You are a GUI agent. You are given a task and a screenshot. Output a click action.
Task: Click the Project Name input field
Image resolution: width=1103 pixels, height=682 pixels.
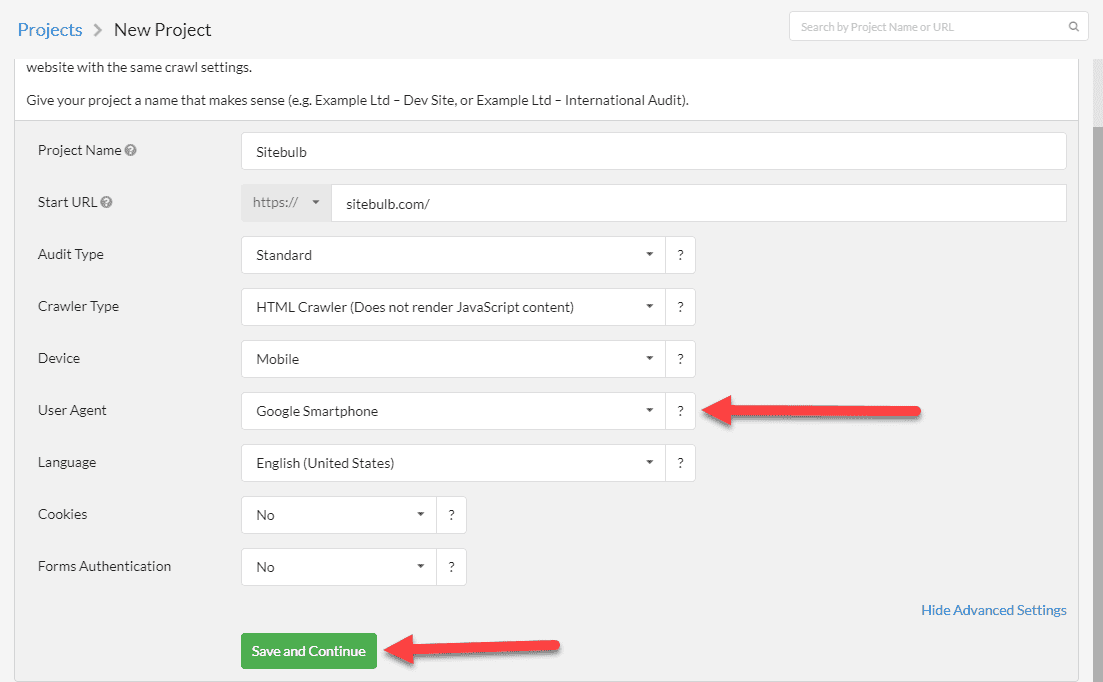click(653, 151)
